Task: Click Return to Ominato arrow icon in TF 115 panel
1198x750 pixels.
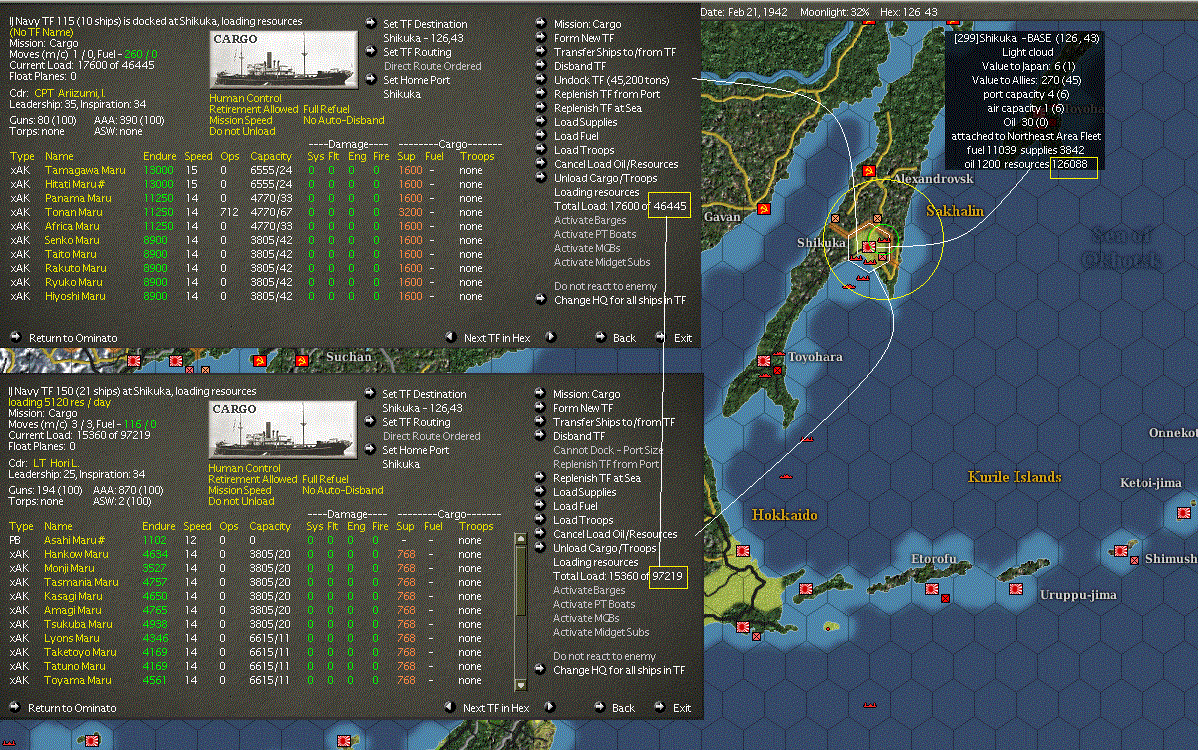Action: pos(15,338)
